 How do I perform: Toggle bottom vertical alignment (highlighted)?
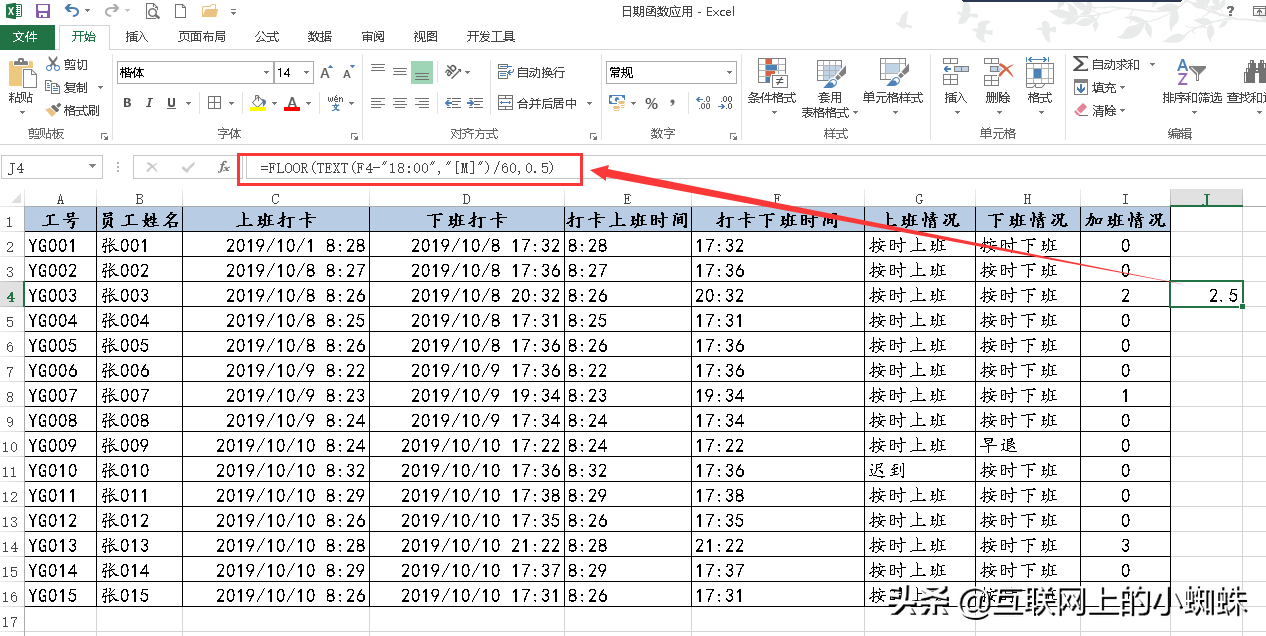422,72
